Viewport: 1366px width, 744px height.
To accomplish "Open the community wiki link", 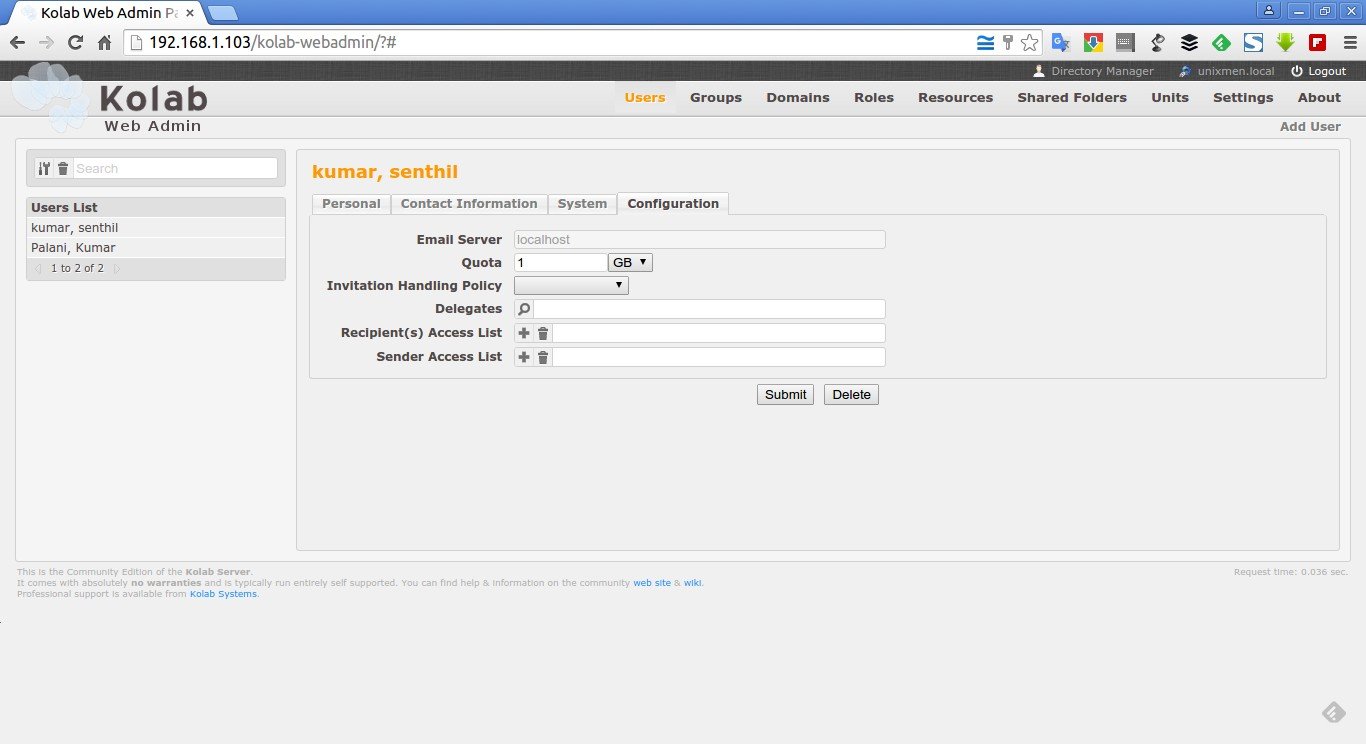I will (x=692, y=583).
